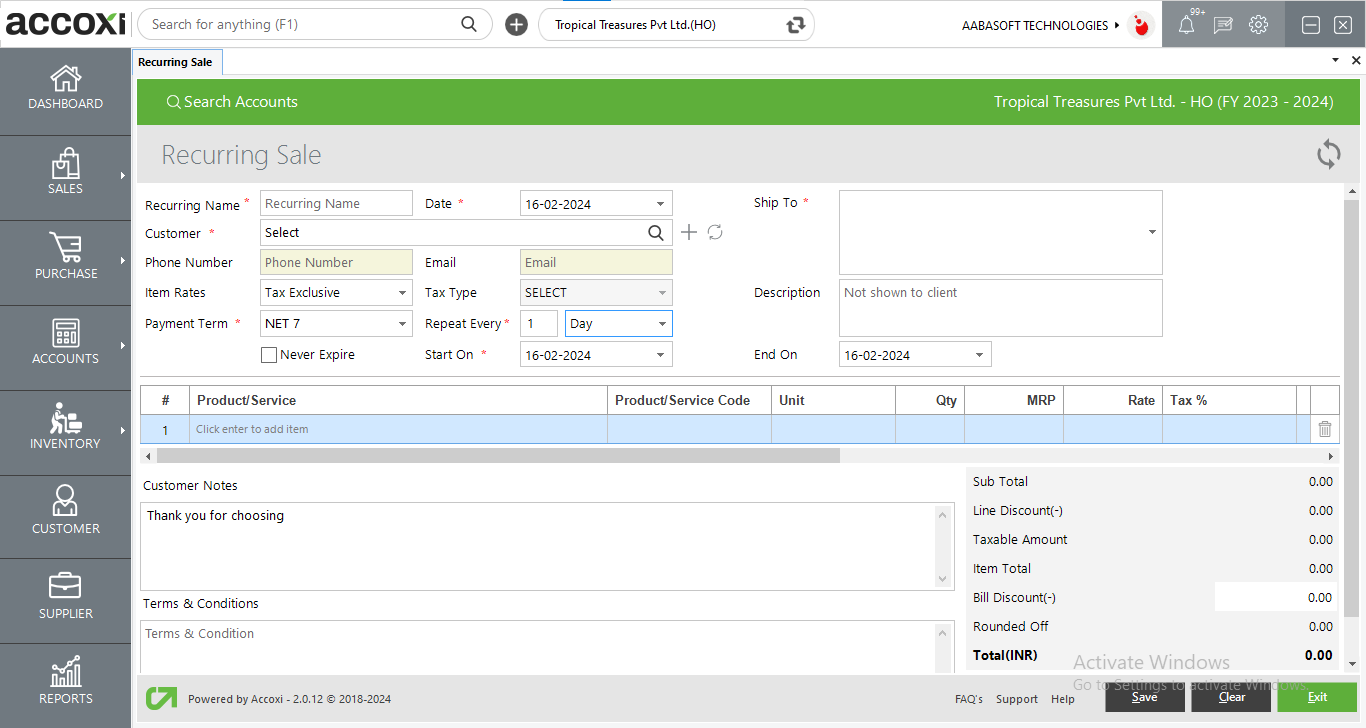This screenshot has height=728, width=1366.
Task: Click the magnifier in the Customer field
Action: point(656,232)
